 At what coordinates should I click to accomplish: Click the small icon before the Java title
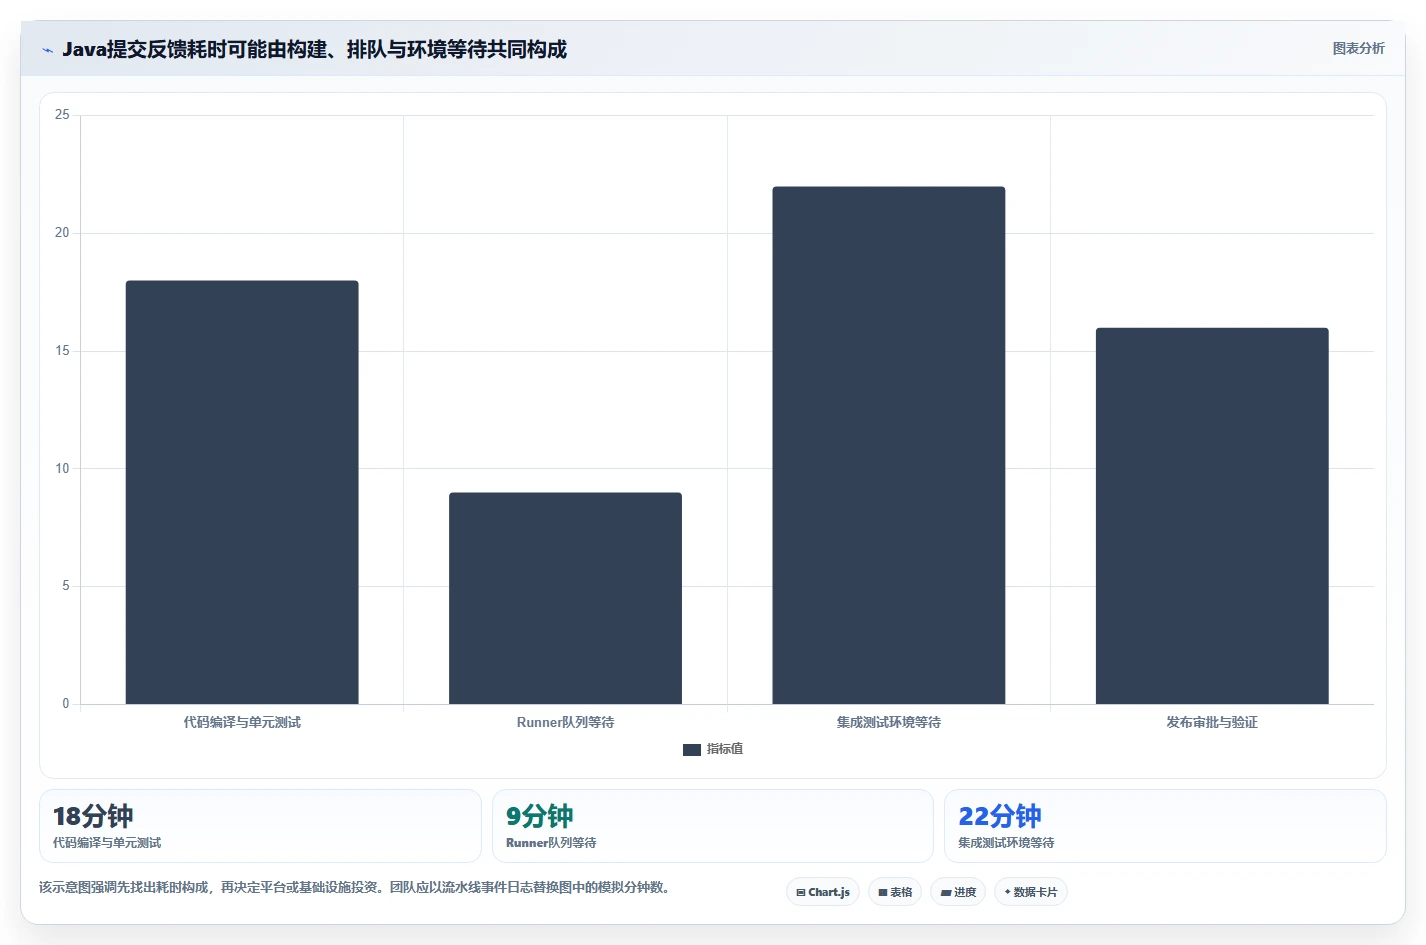tap(47, 50)
